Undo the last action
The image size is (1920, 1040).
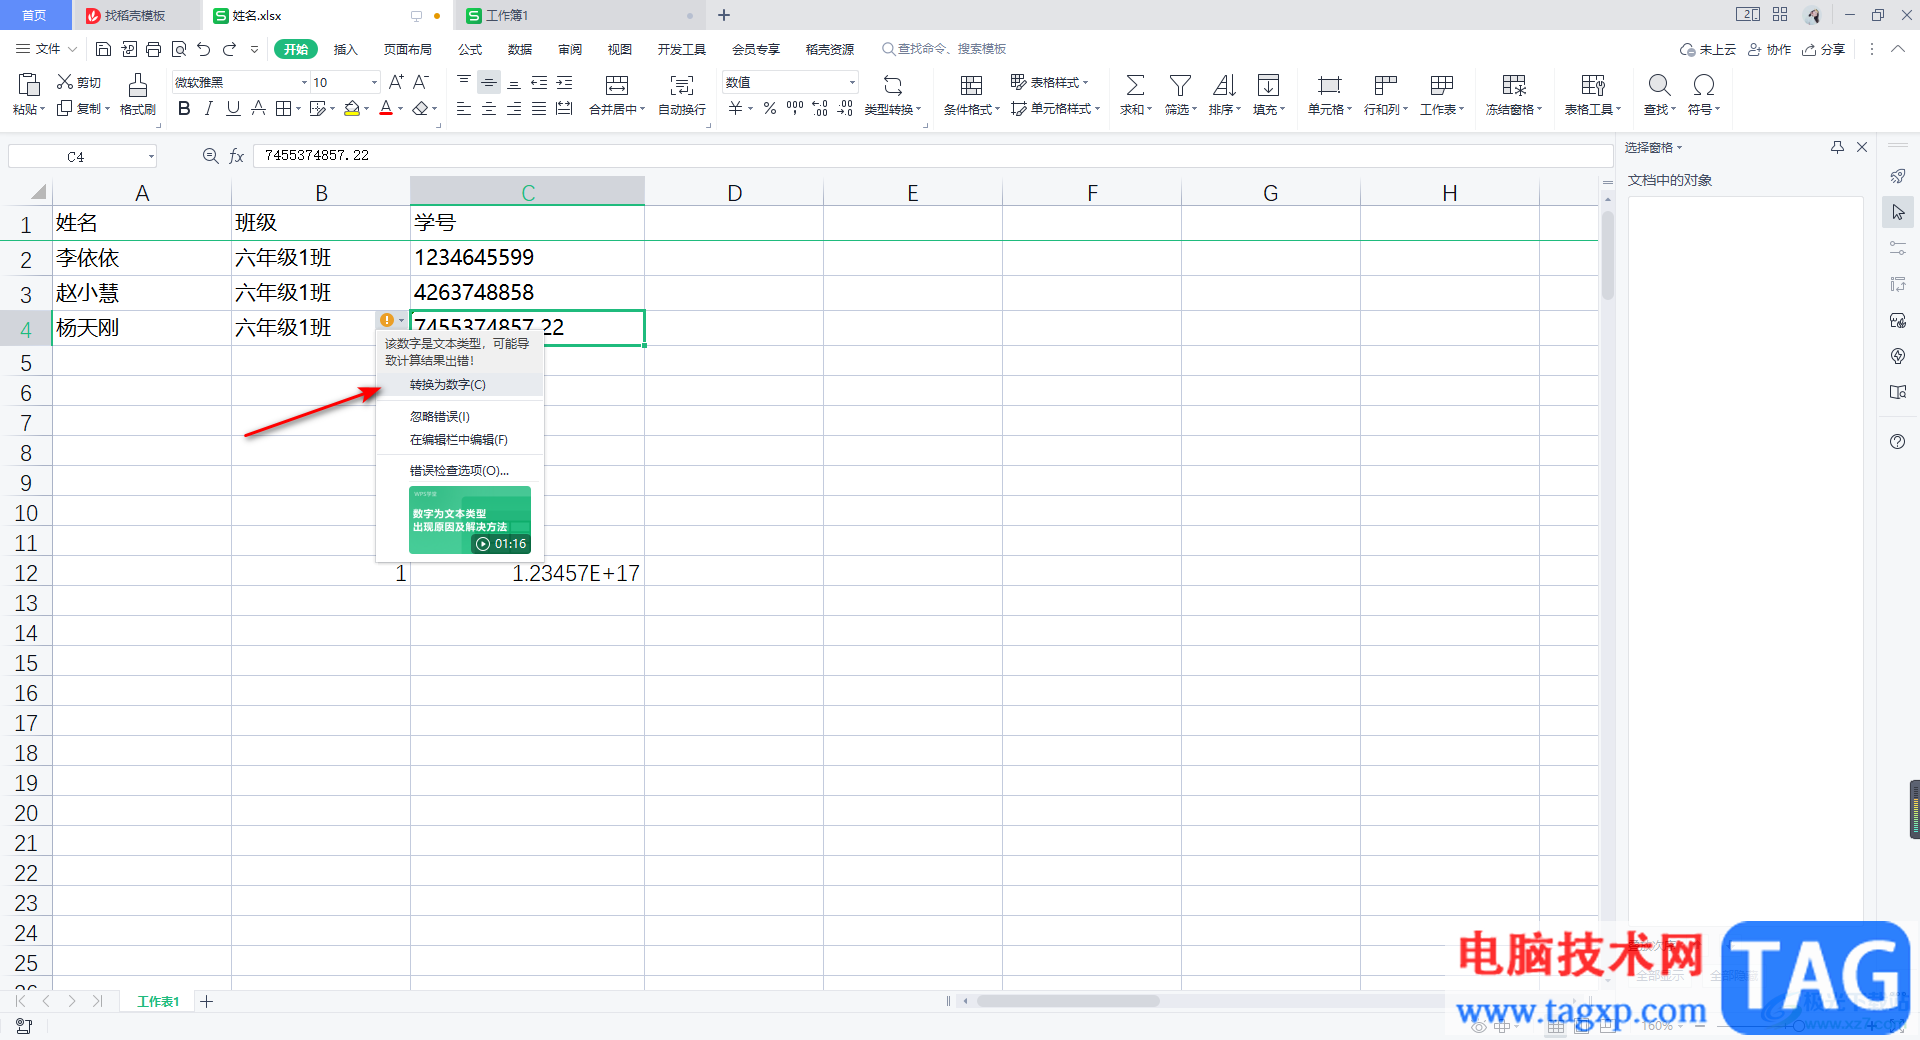point(204,49)
